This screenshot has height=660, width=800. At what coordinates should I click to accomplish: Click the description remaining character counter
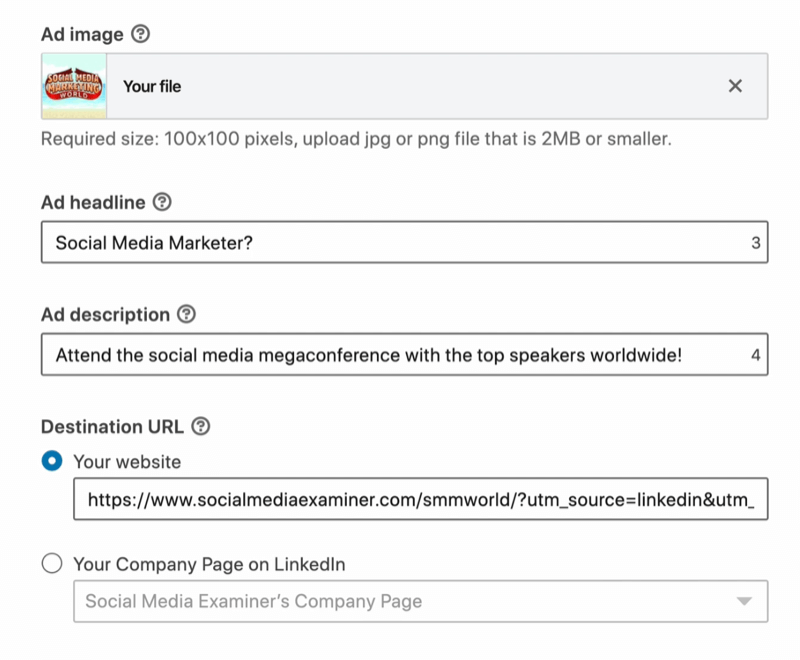pos(756,355)
